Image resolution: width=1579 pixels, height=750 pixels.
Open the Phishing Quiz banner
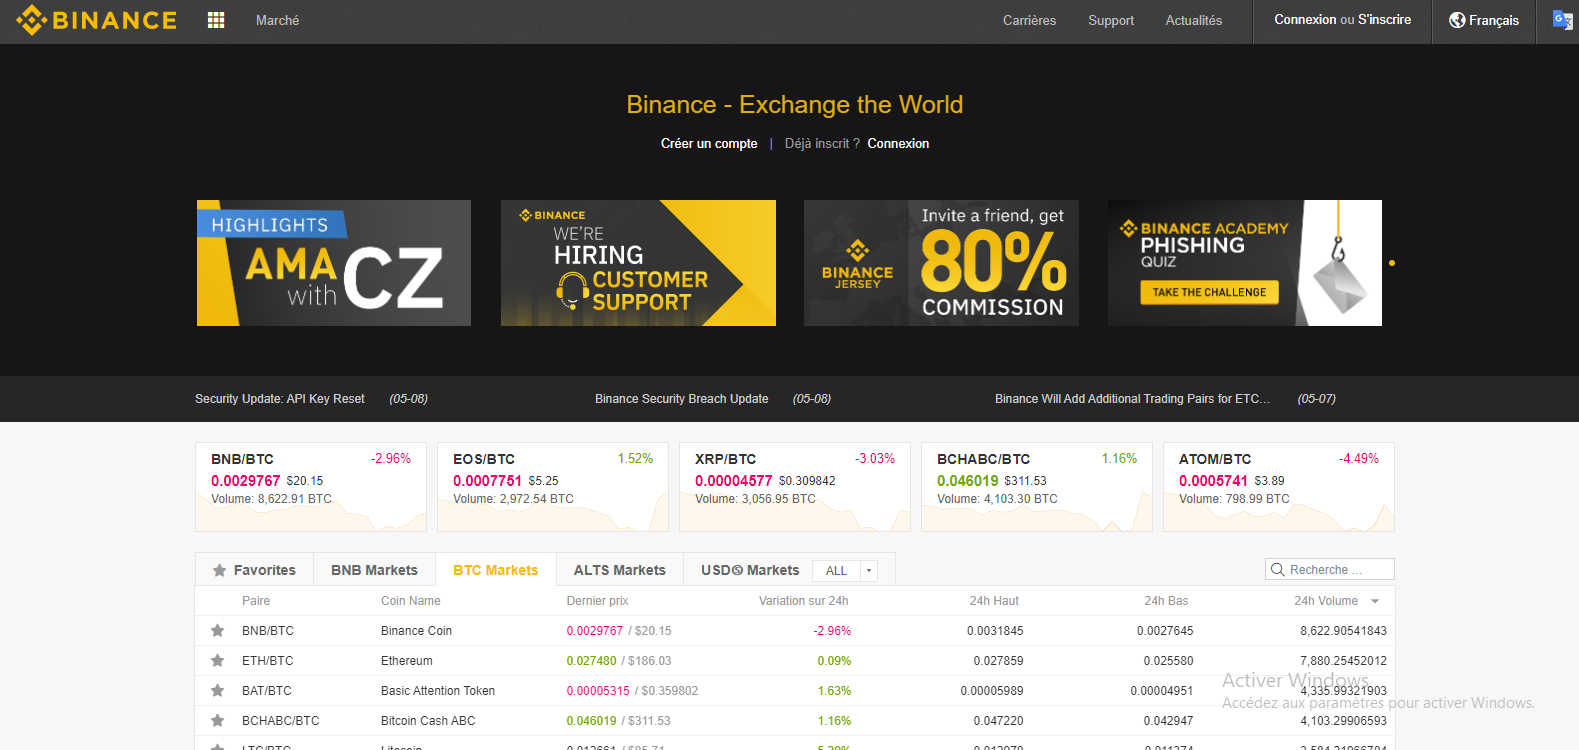click(x=1245, y=263)
